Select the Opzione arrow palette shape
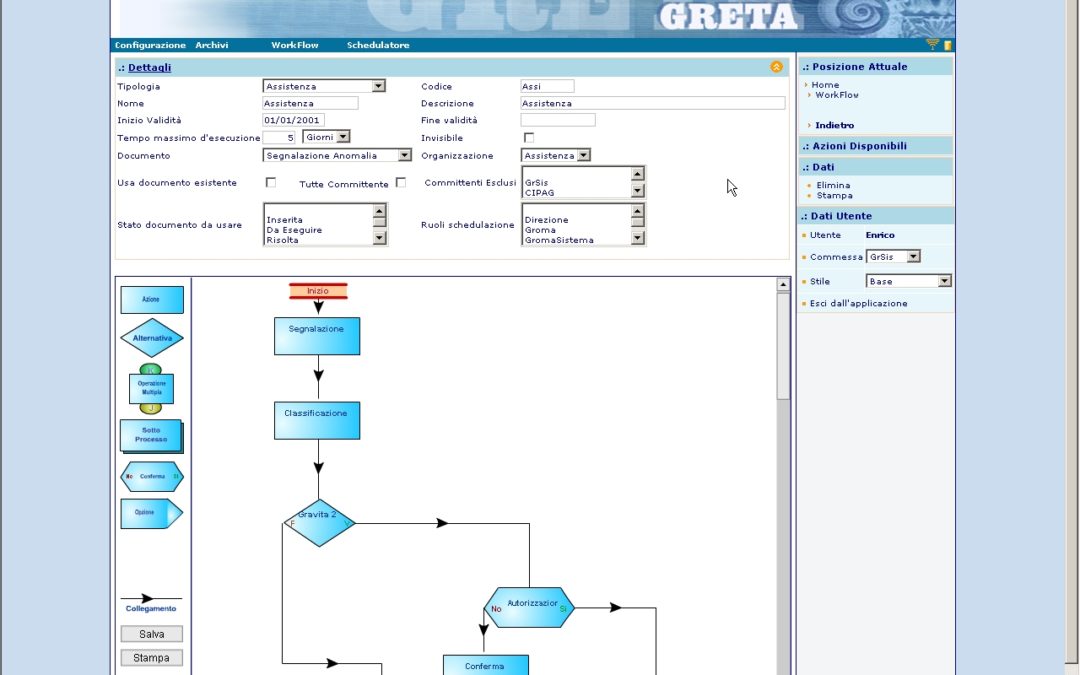The width and height of the screenshot is (1080, 675). point(152,513)
